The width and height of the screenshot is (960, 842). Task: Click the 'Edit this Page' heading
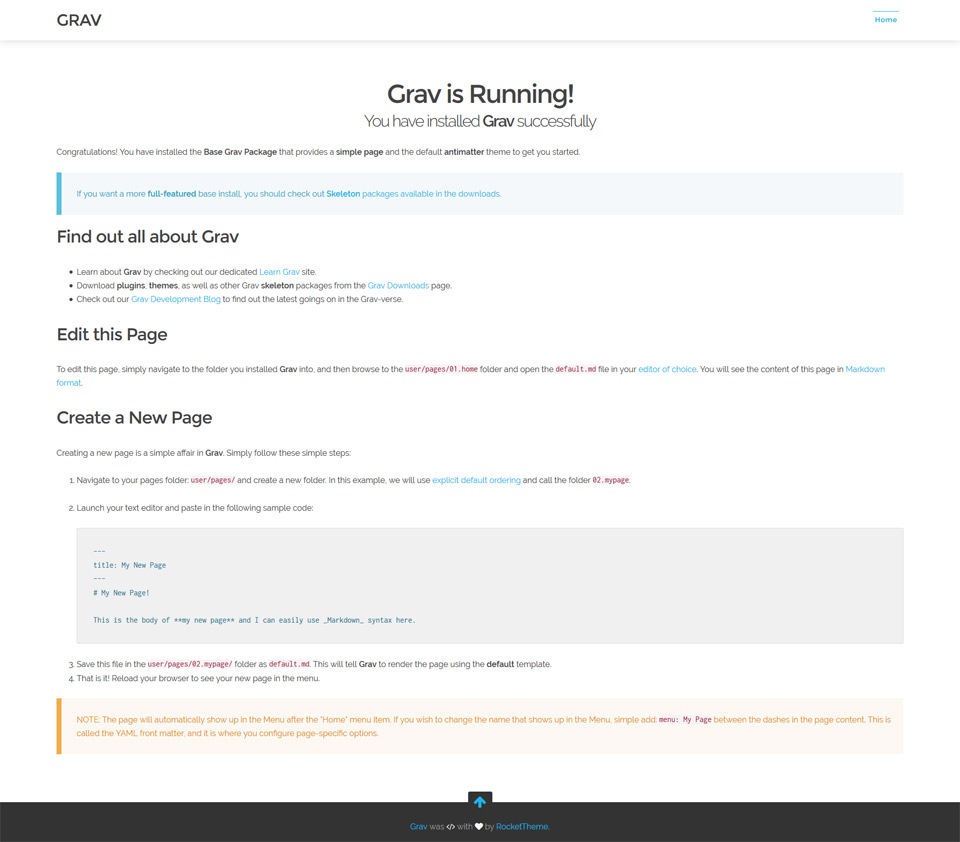coord(112,334)
